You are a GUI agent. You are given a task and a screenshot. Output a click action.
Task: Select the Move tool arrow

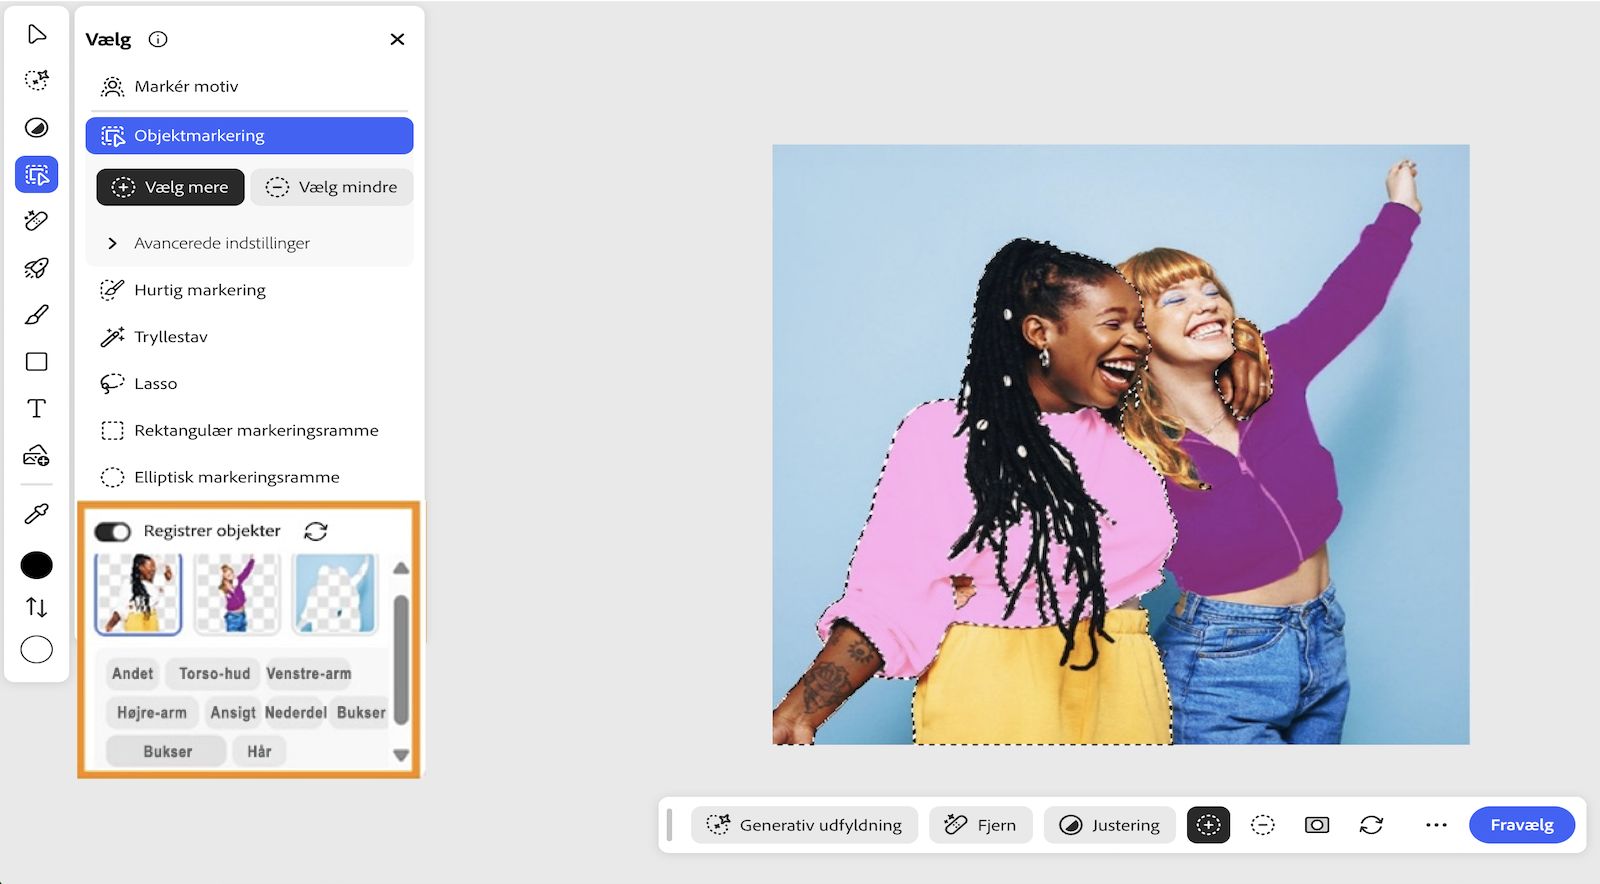(37, 34)
